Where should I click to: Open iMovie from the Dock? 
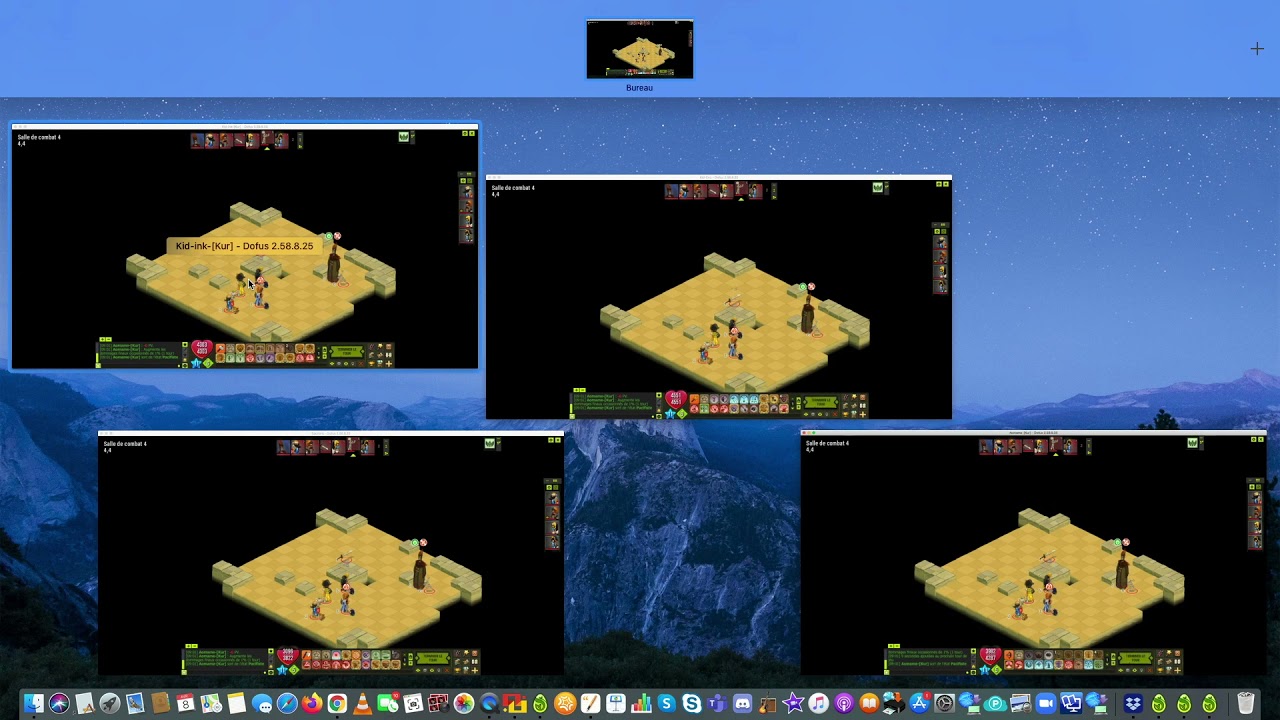(x=794, y=704)
